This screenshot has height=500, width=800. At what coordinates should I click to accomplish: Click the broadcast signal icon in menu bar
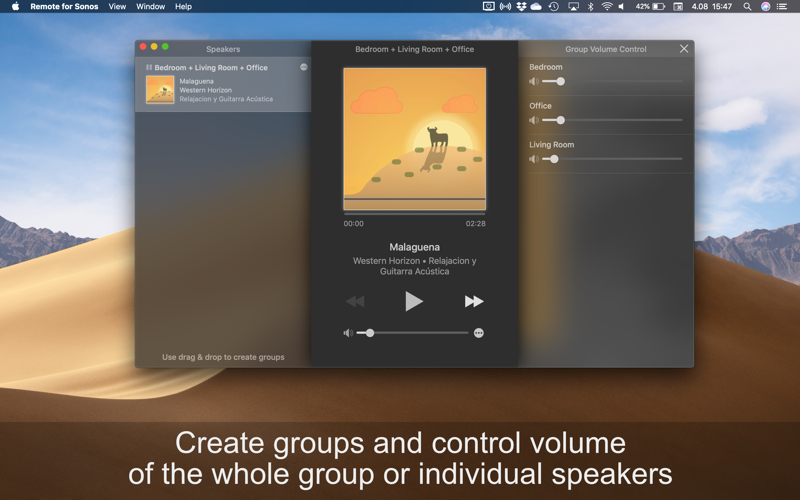coord(505,7)
